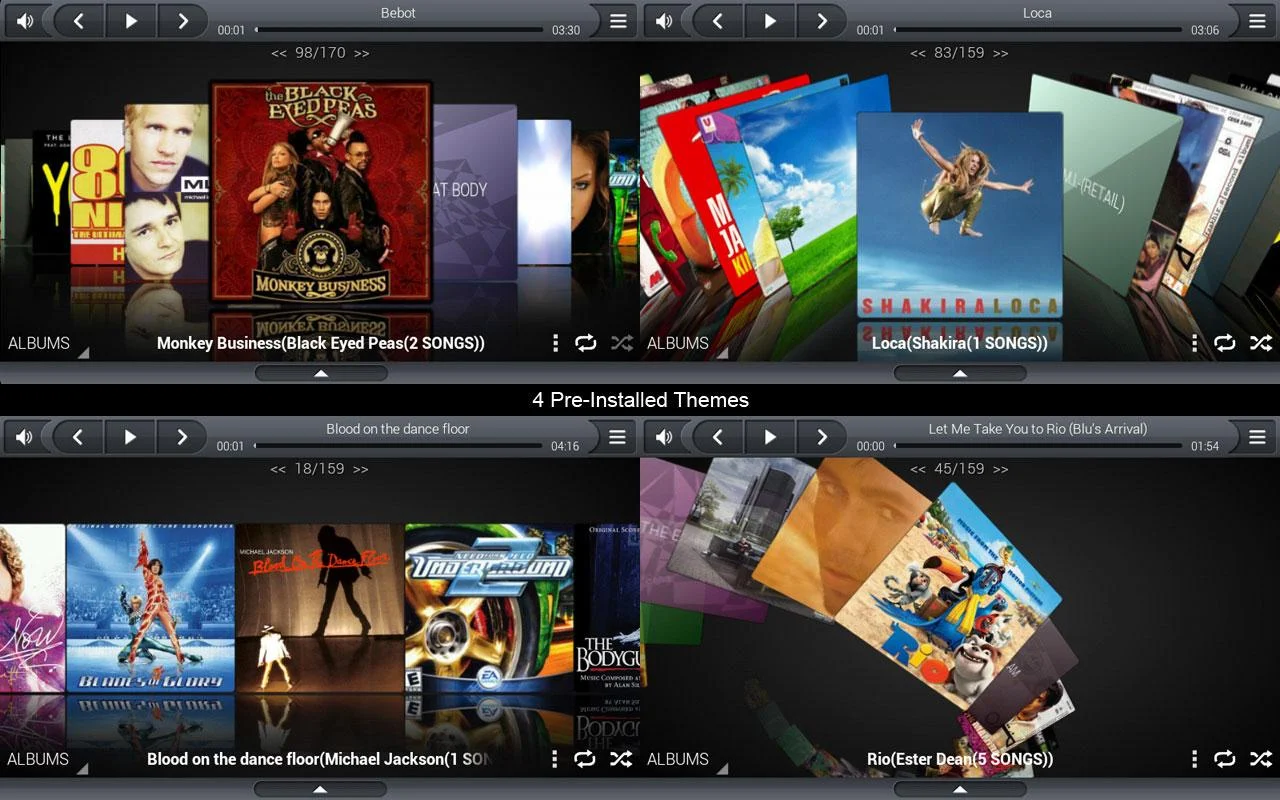Screen dimensions: 1280x800
Task: Seek on the Bebot progress bar
Action: (x=398, y=30)
